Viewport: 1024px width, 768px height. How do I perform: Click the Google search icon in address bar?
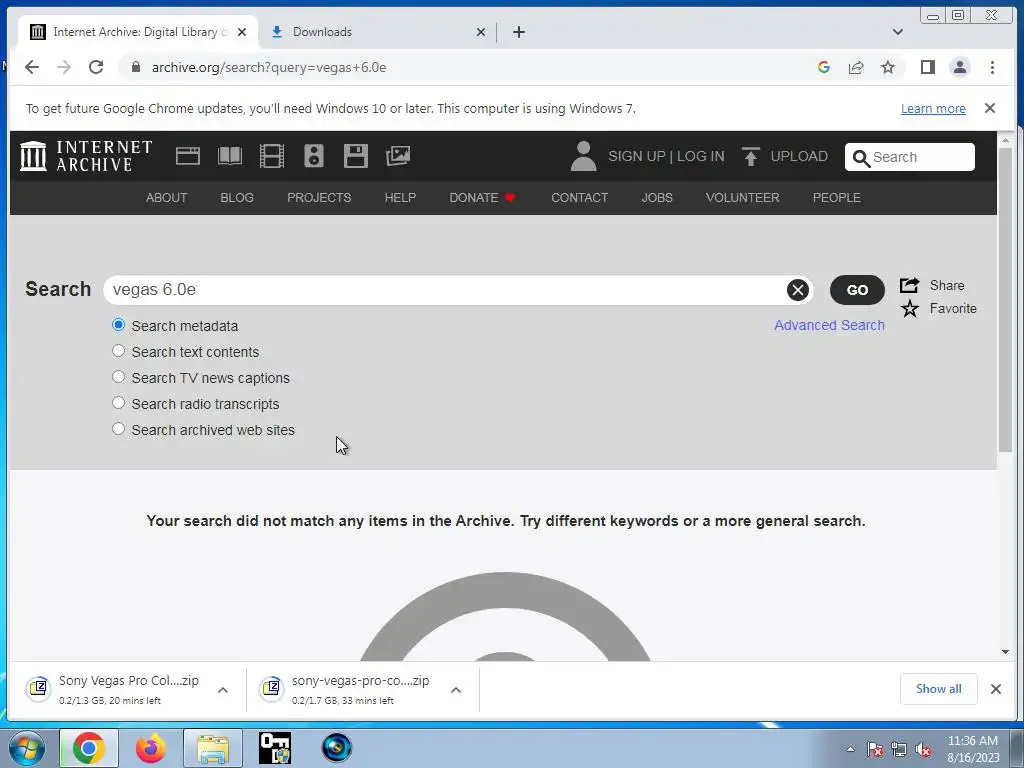824,67
